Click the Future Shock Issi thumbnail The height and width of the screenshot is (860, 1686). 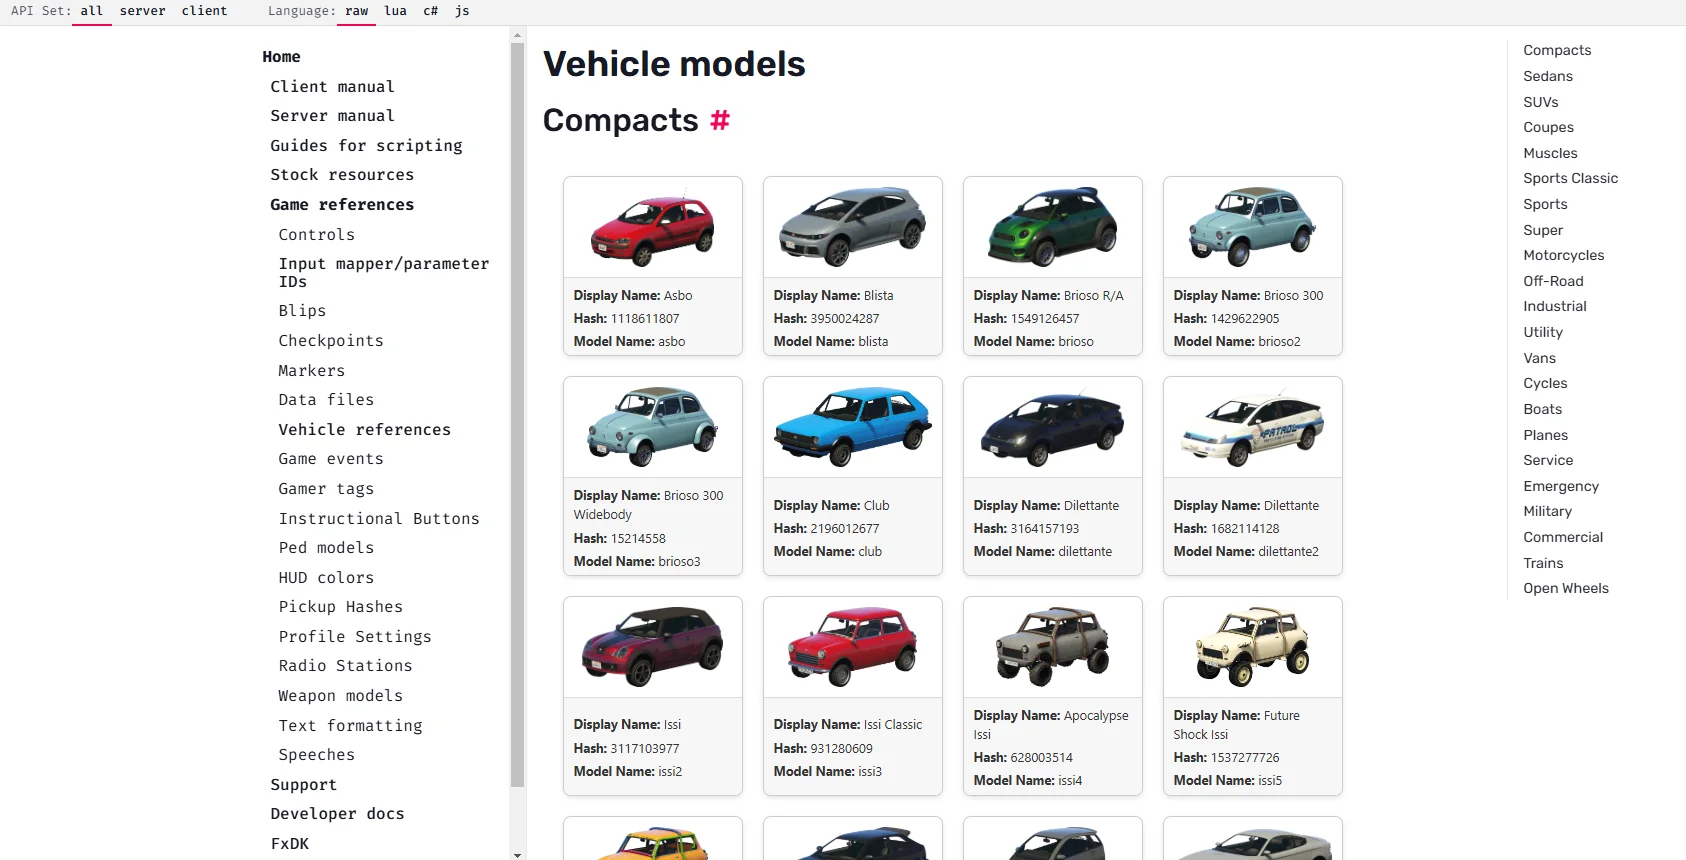(1252, 648)
